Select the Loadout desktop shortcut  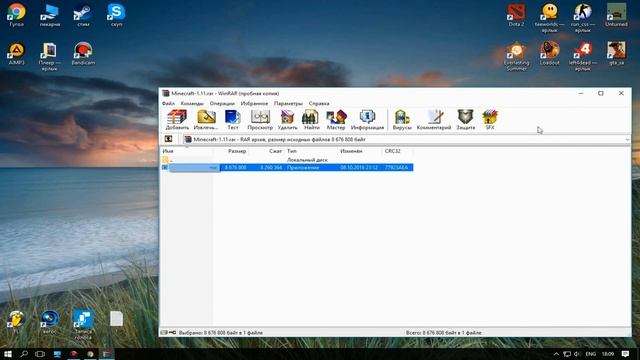(549, 53)
